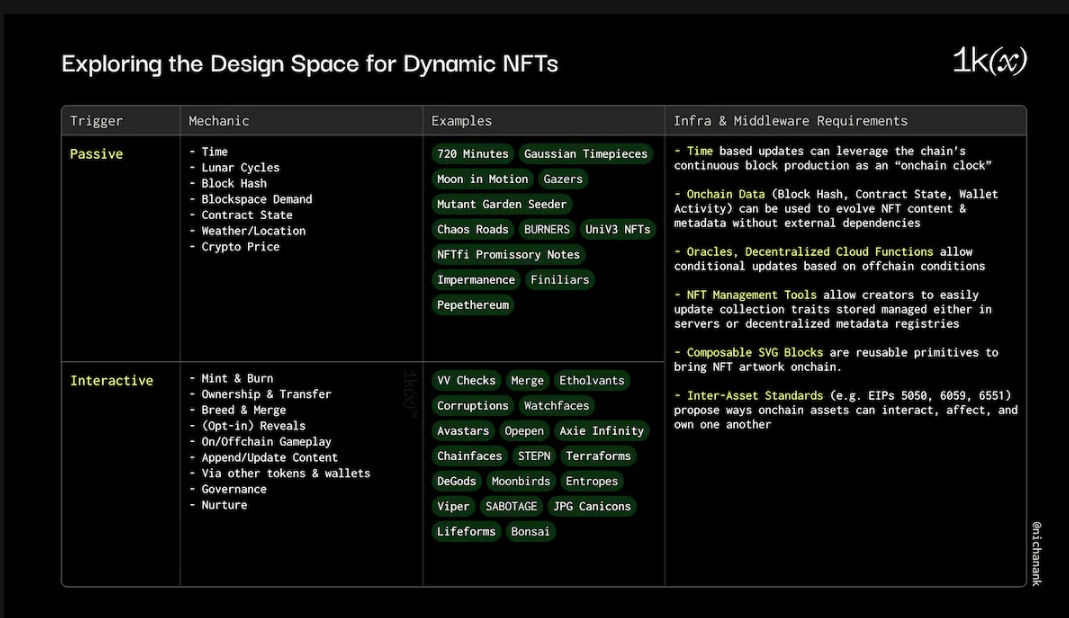Viewport: 1069px width, 618px height.
Task: Click the SABOTAGE tag
Action: click(511, 507)
